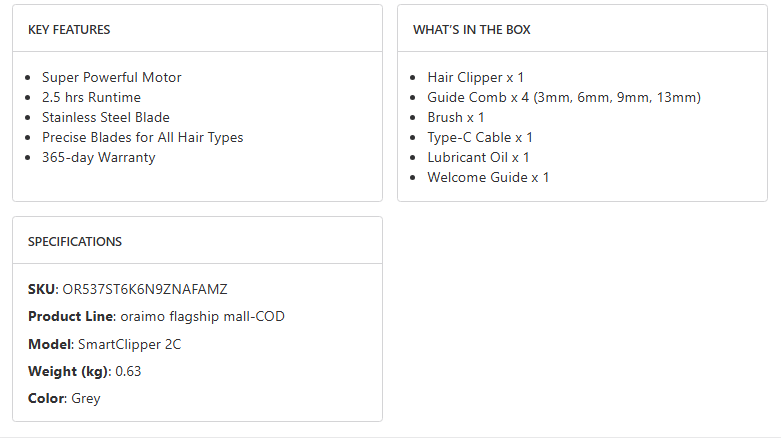Select the Guide Comb x 4 entry

(564, 97)
